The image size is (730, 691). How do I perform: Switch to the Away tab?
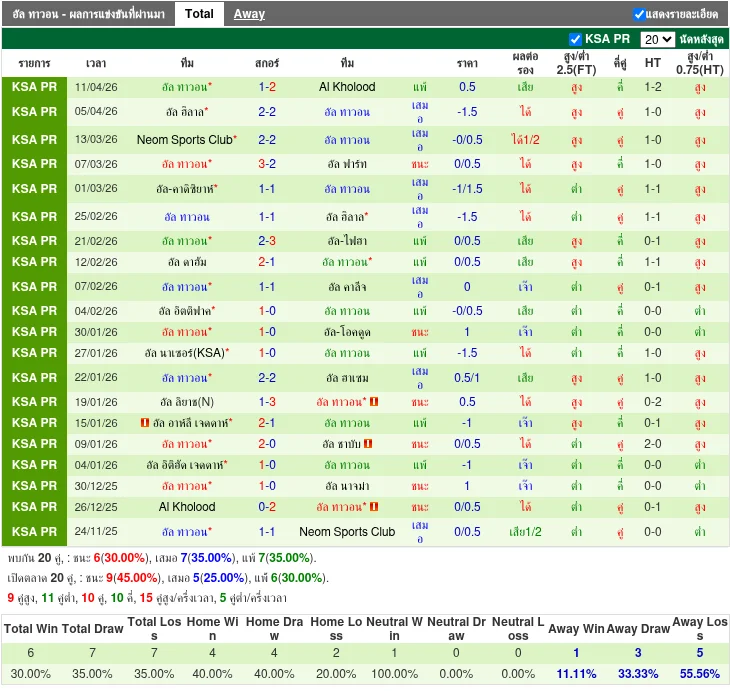(x=249, y=14)
